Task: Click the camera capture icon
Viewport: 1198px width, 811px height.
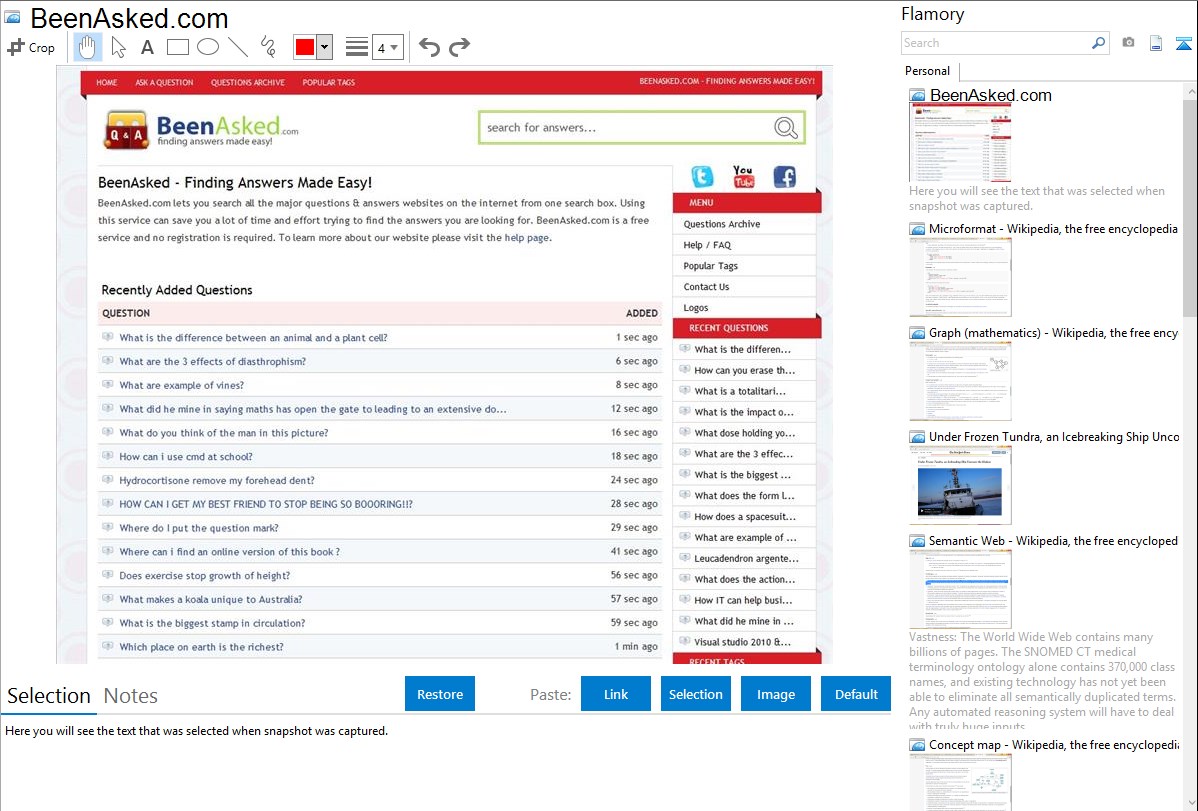Action: (1128, 43)
